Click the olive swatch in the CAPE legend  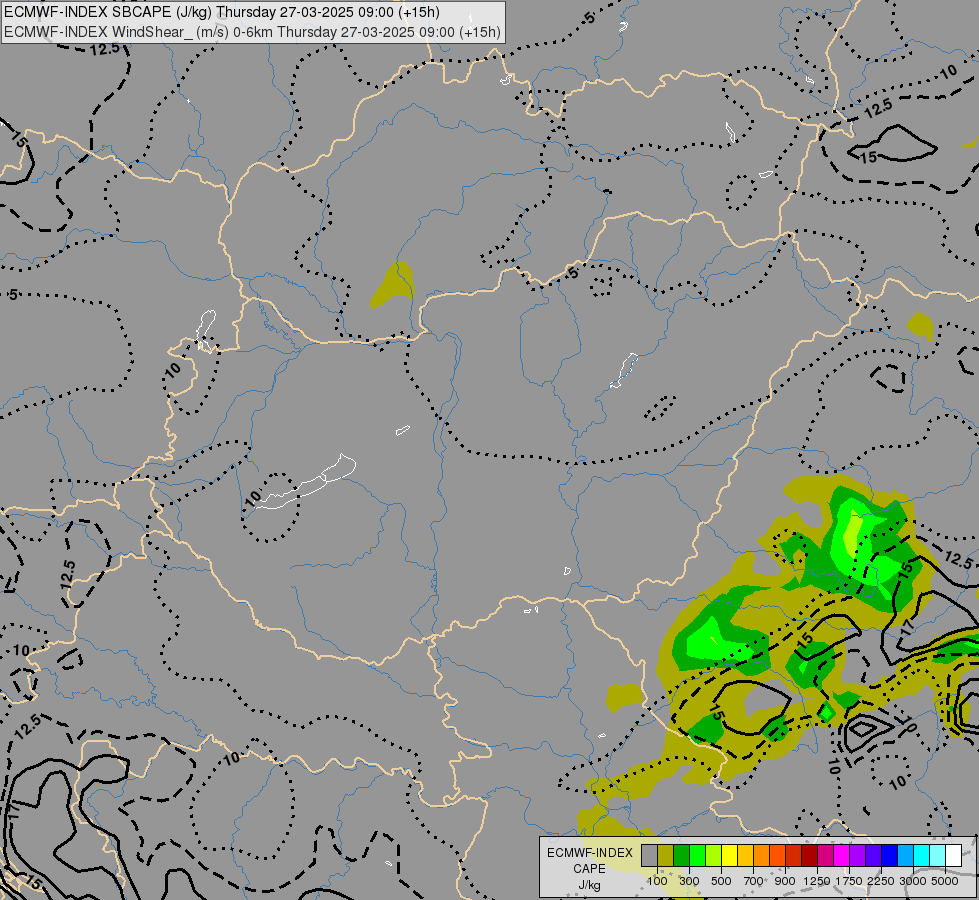click(666, 856)
